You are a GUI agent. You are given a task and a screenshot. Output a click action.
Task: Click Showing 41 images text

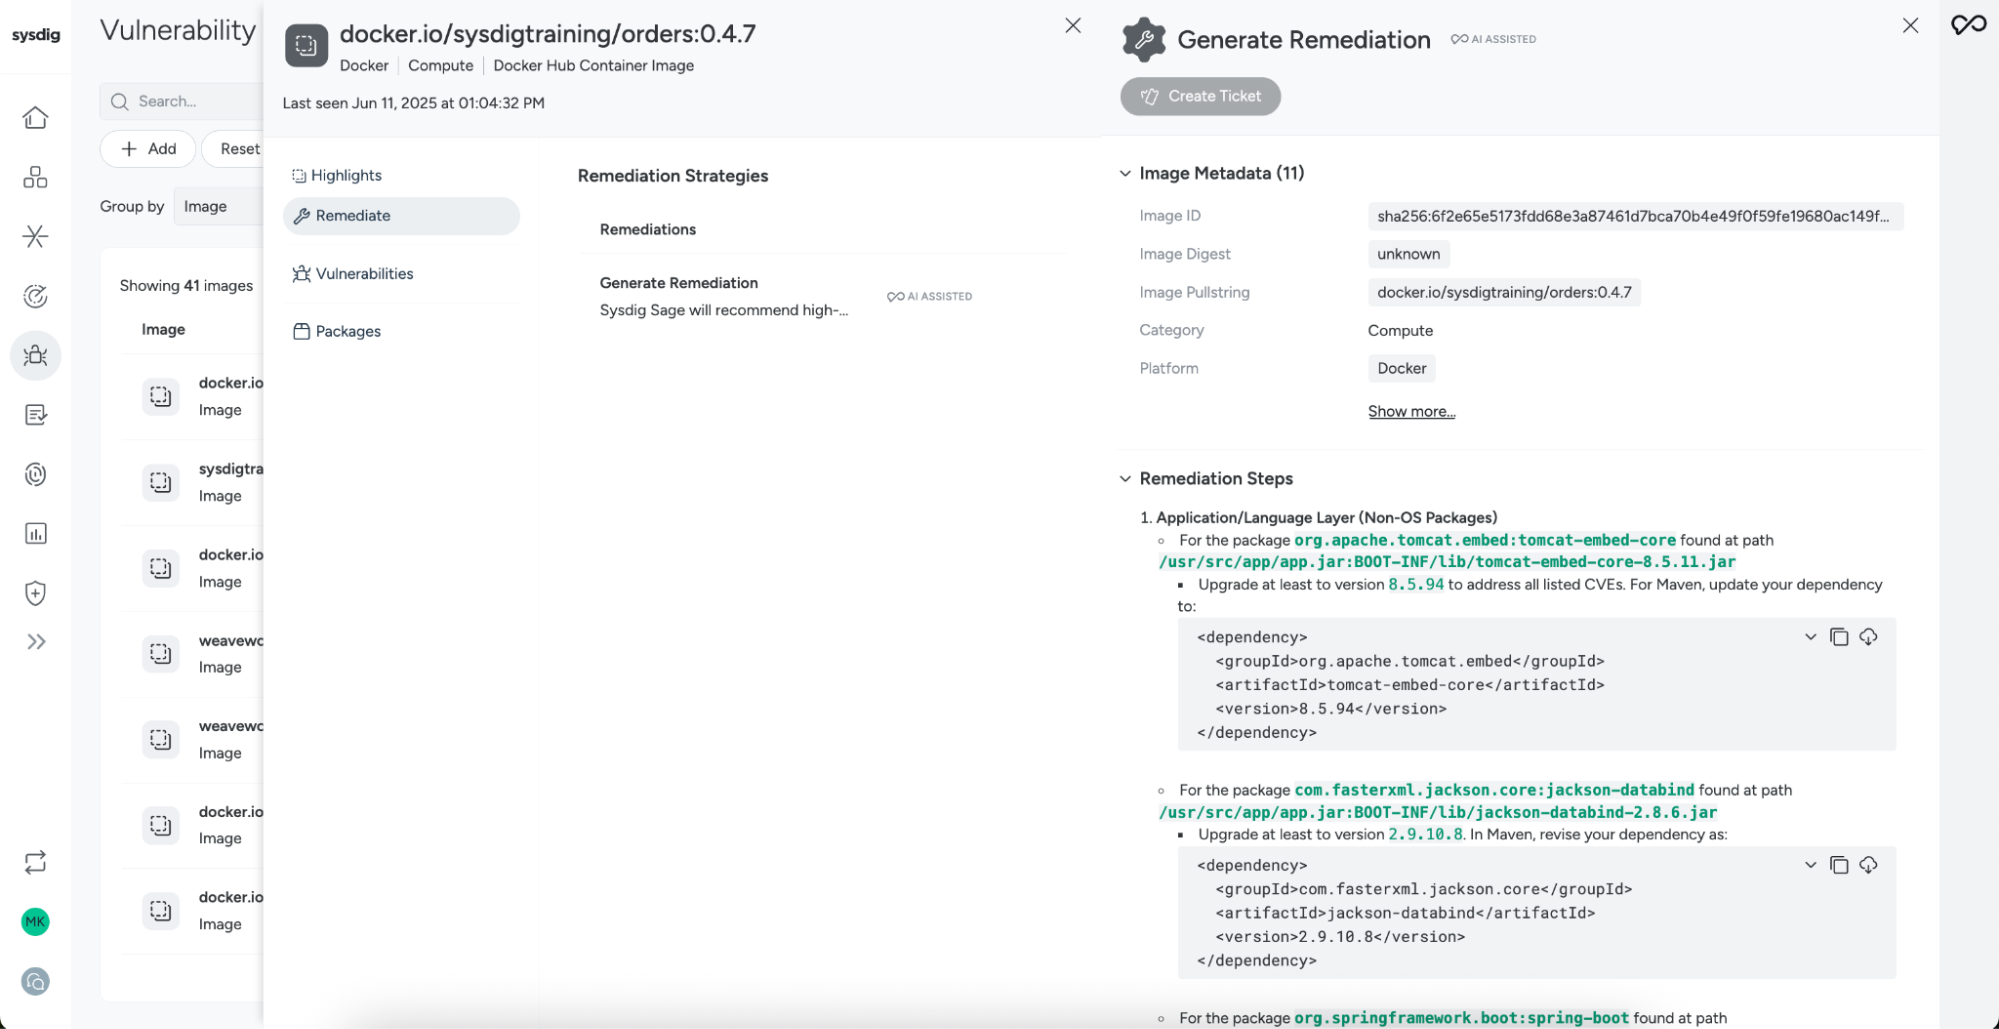[186, 286]
